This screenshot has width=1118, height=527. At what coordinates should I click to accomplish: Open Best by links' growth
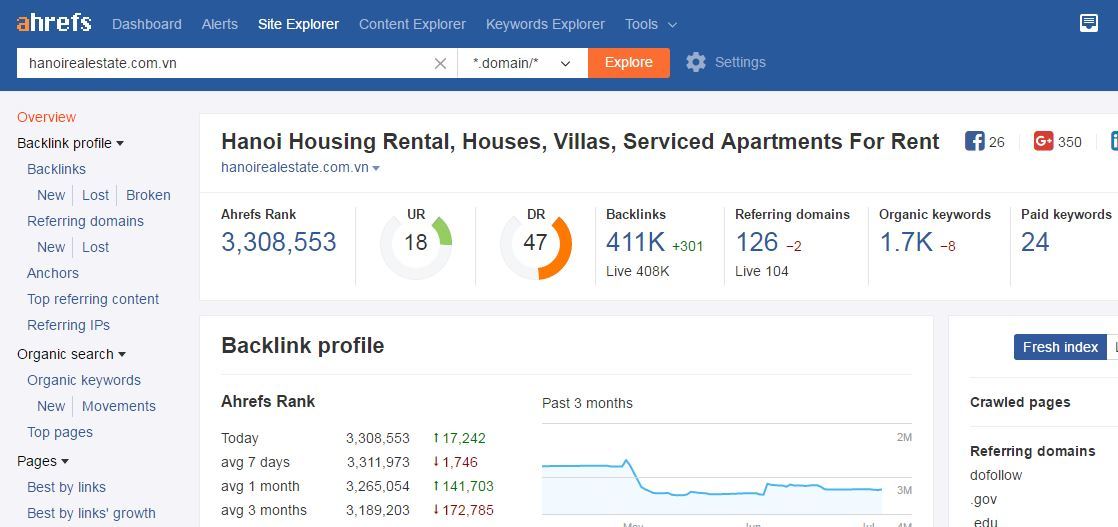coord(91,513)
